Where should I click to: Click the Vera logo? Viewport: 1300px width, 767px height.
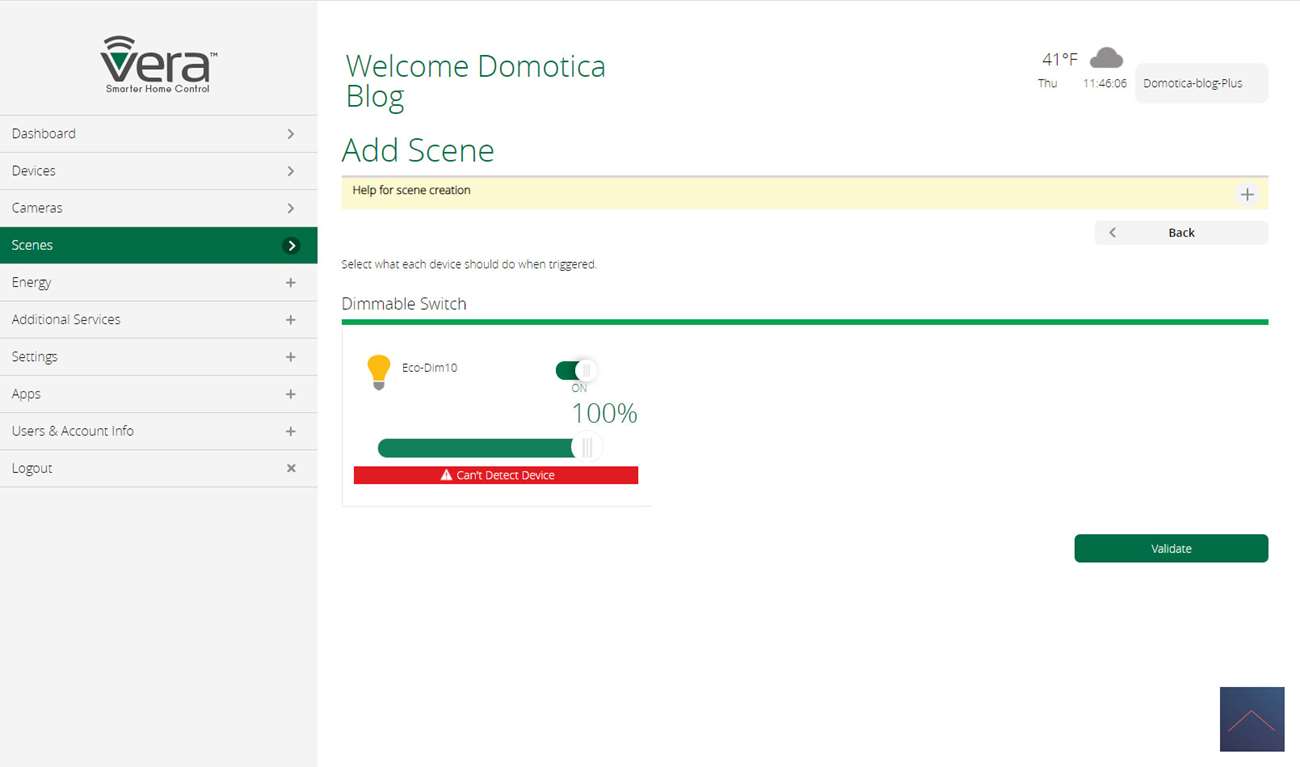tap(158, 65)
